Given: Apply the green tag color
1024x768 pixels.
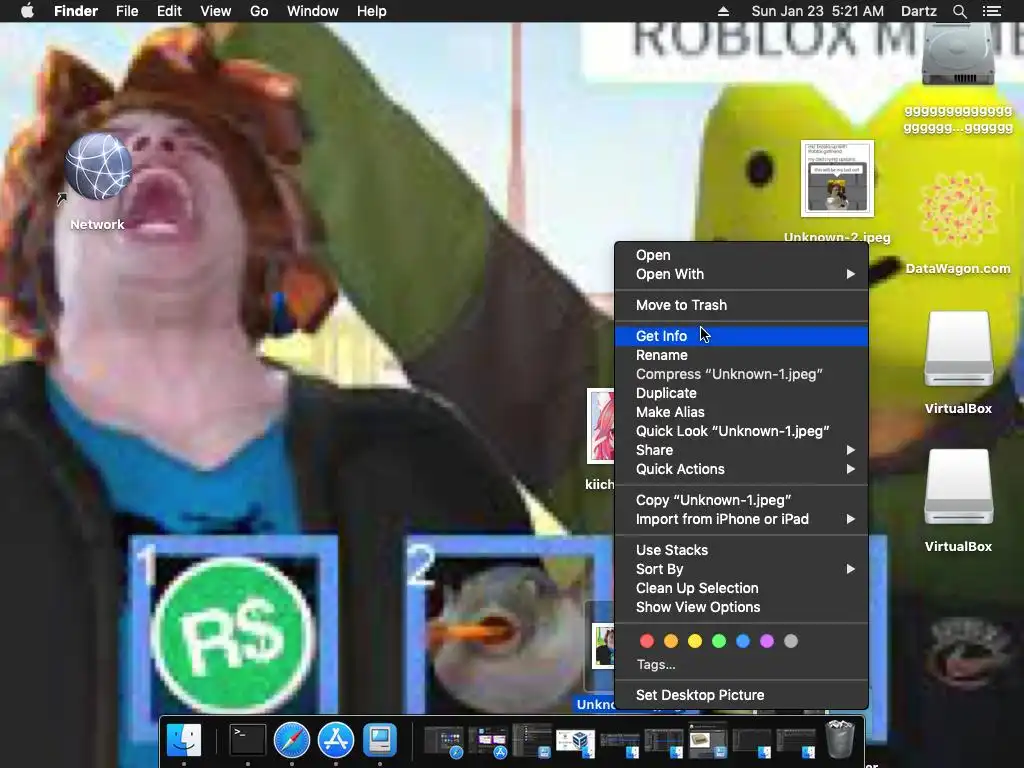Looking at the screenshot, I should pyautogui.click(x=719, y=641).
